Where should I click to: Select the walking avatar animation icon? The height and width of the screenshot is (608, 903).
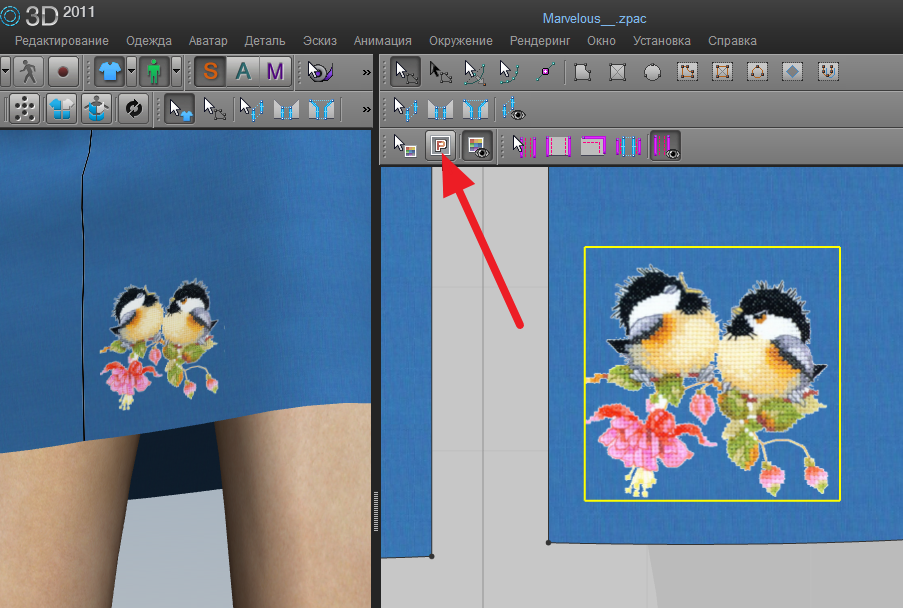[x=28, y=72]
